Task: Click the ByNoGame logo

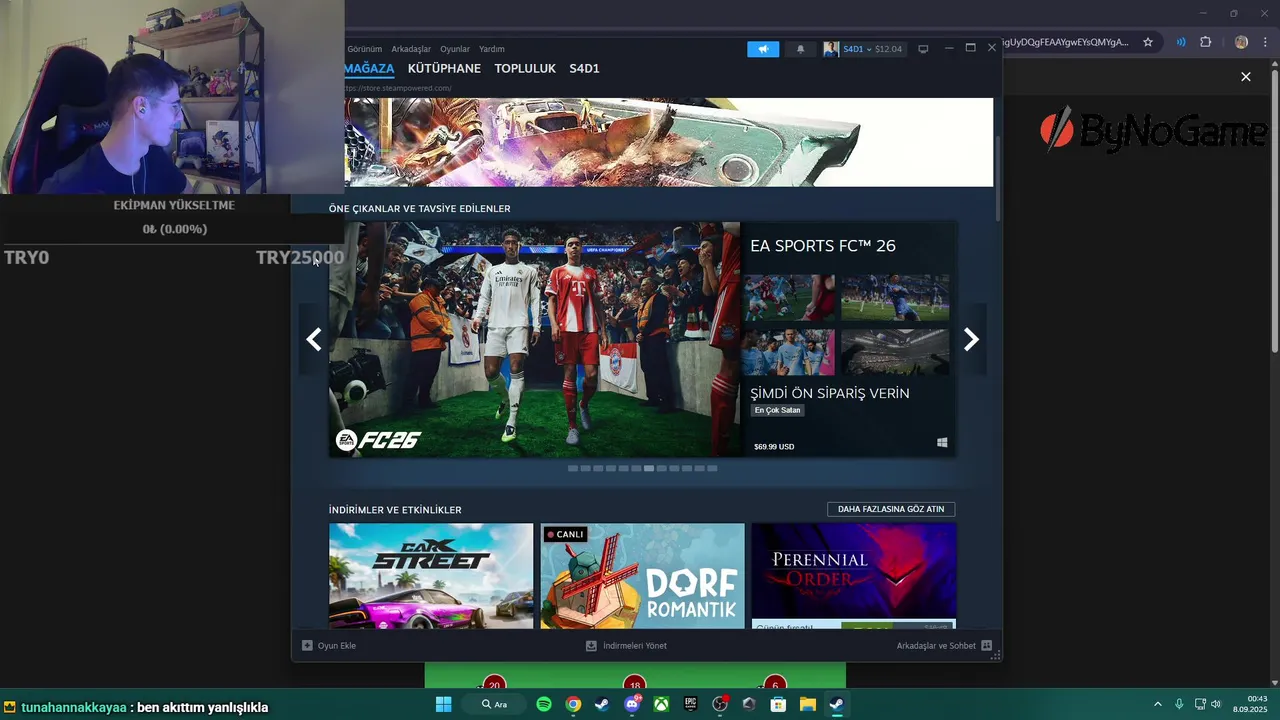Action: coord(1153,130)
